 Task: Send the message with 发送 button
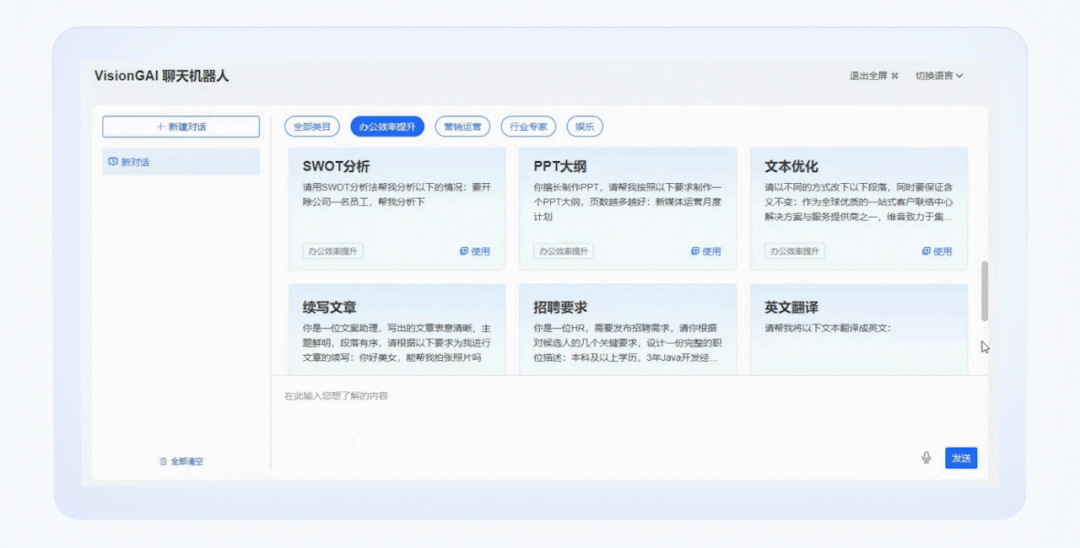pos(961,458)
